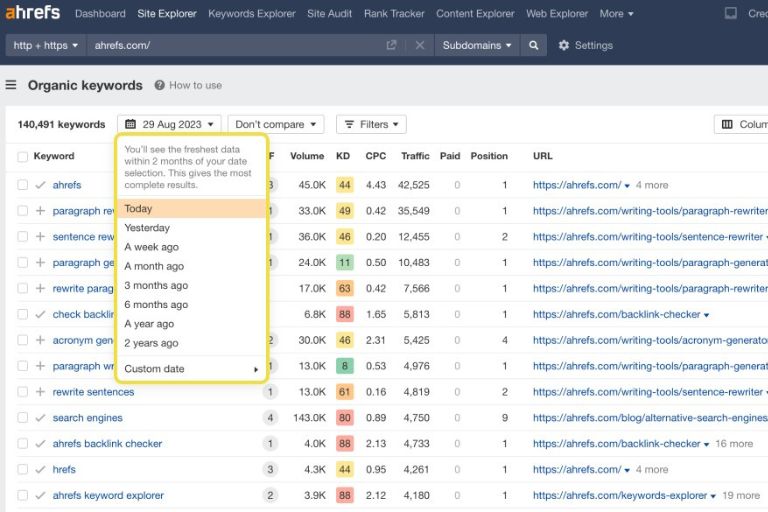Open the More menu dropdown
Image resolution: width=768 pixels, height=512 pixels.
(616, 14)
